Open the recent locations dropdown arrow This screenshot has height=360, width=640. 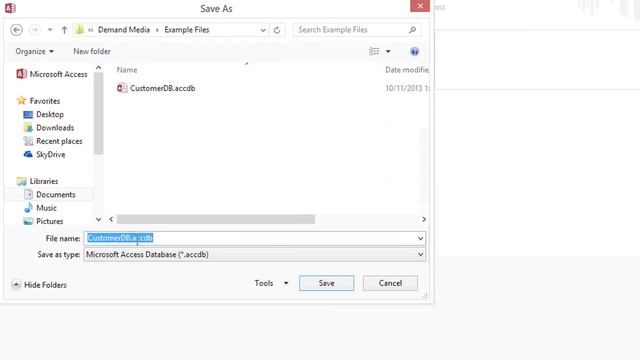point(50,30)
